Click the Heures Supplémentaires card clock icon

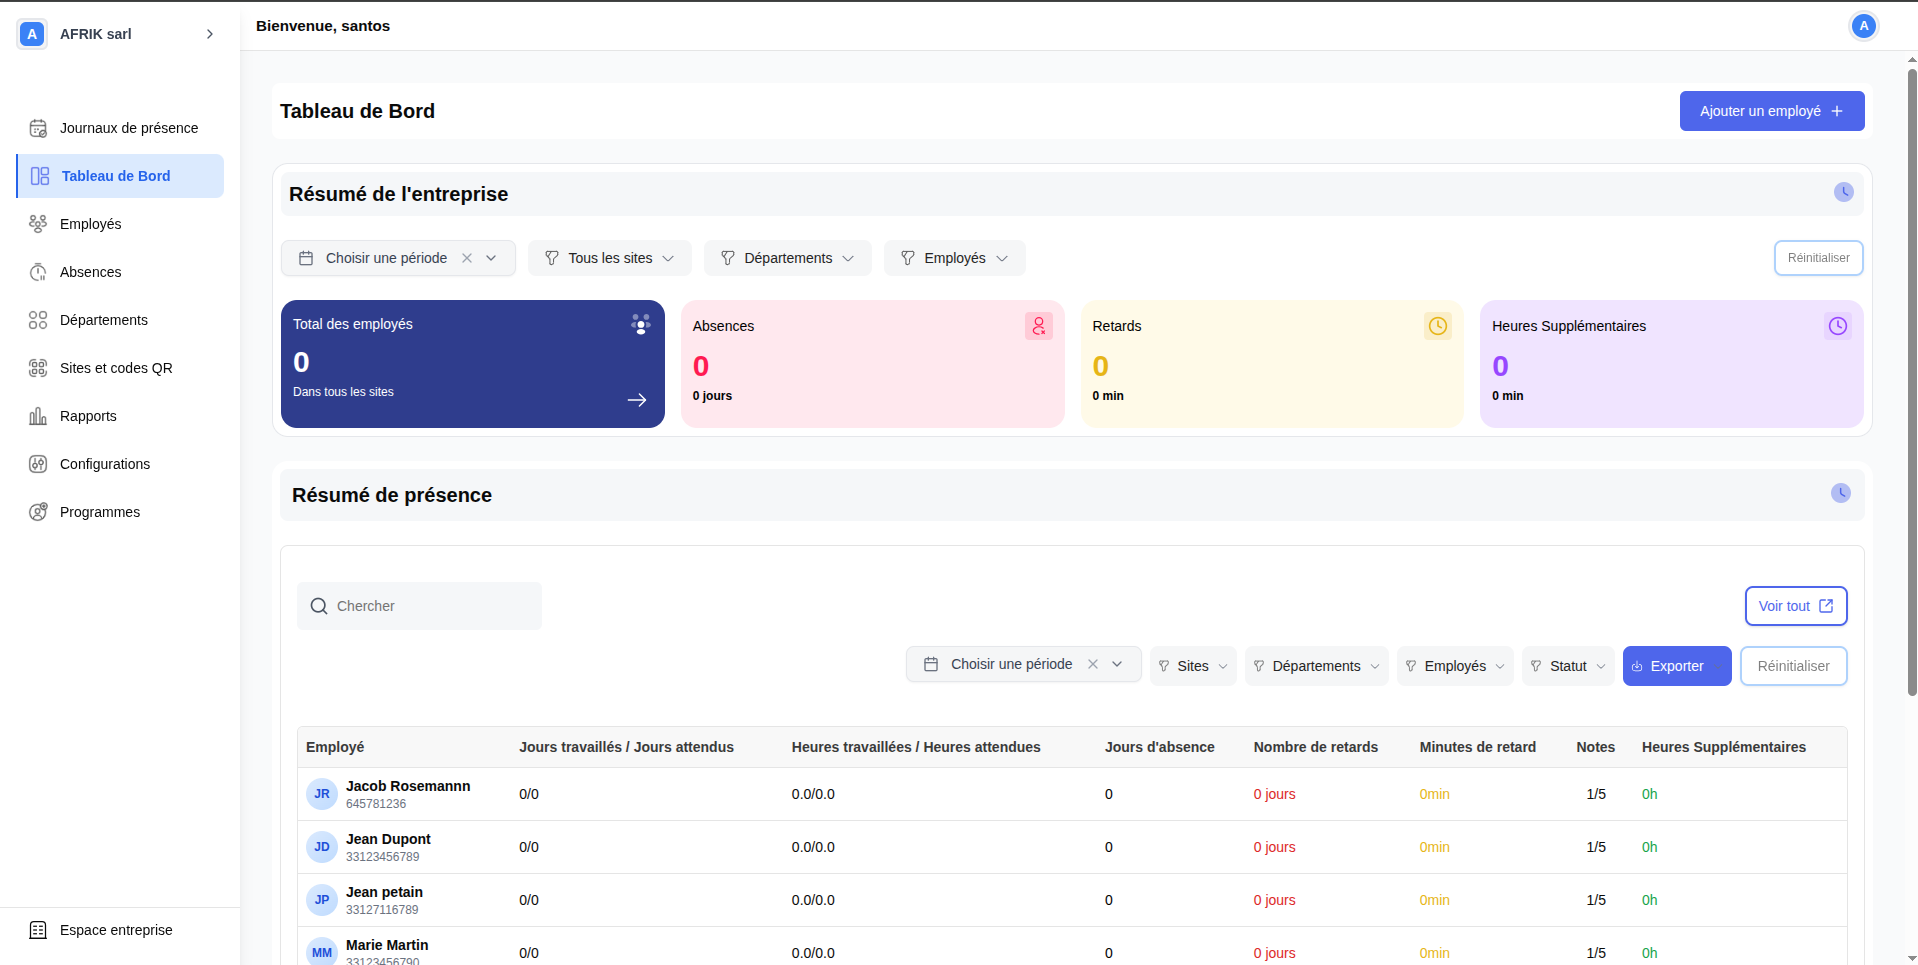[x=1837, y=326]
